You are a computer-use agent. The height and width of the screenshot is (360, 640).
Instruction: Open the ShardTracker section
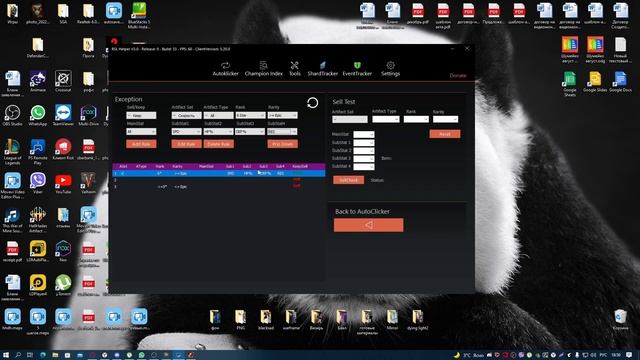click(x=322, y=69)
